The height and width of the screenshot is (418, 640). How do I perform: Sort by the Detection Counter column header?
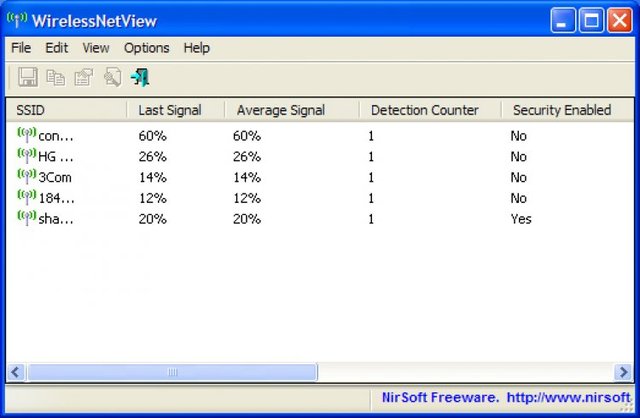[431, 110]
